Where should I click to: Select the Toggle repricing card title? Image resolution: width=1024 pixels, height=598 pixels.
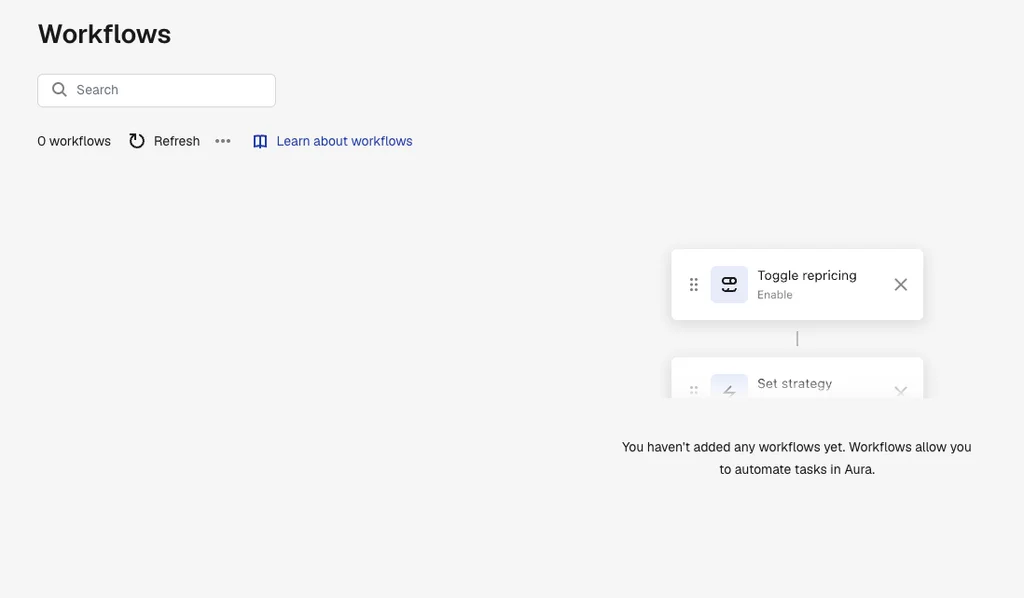807,275
